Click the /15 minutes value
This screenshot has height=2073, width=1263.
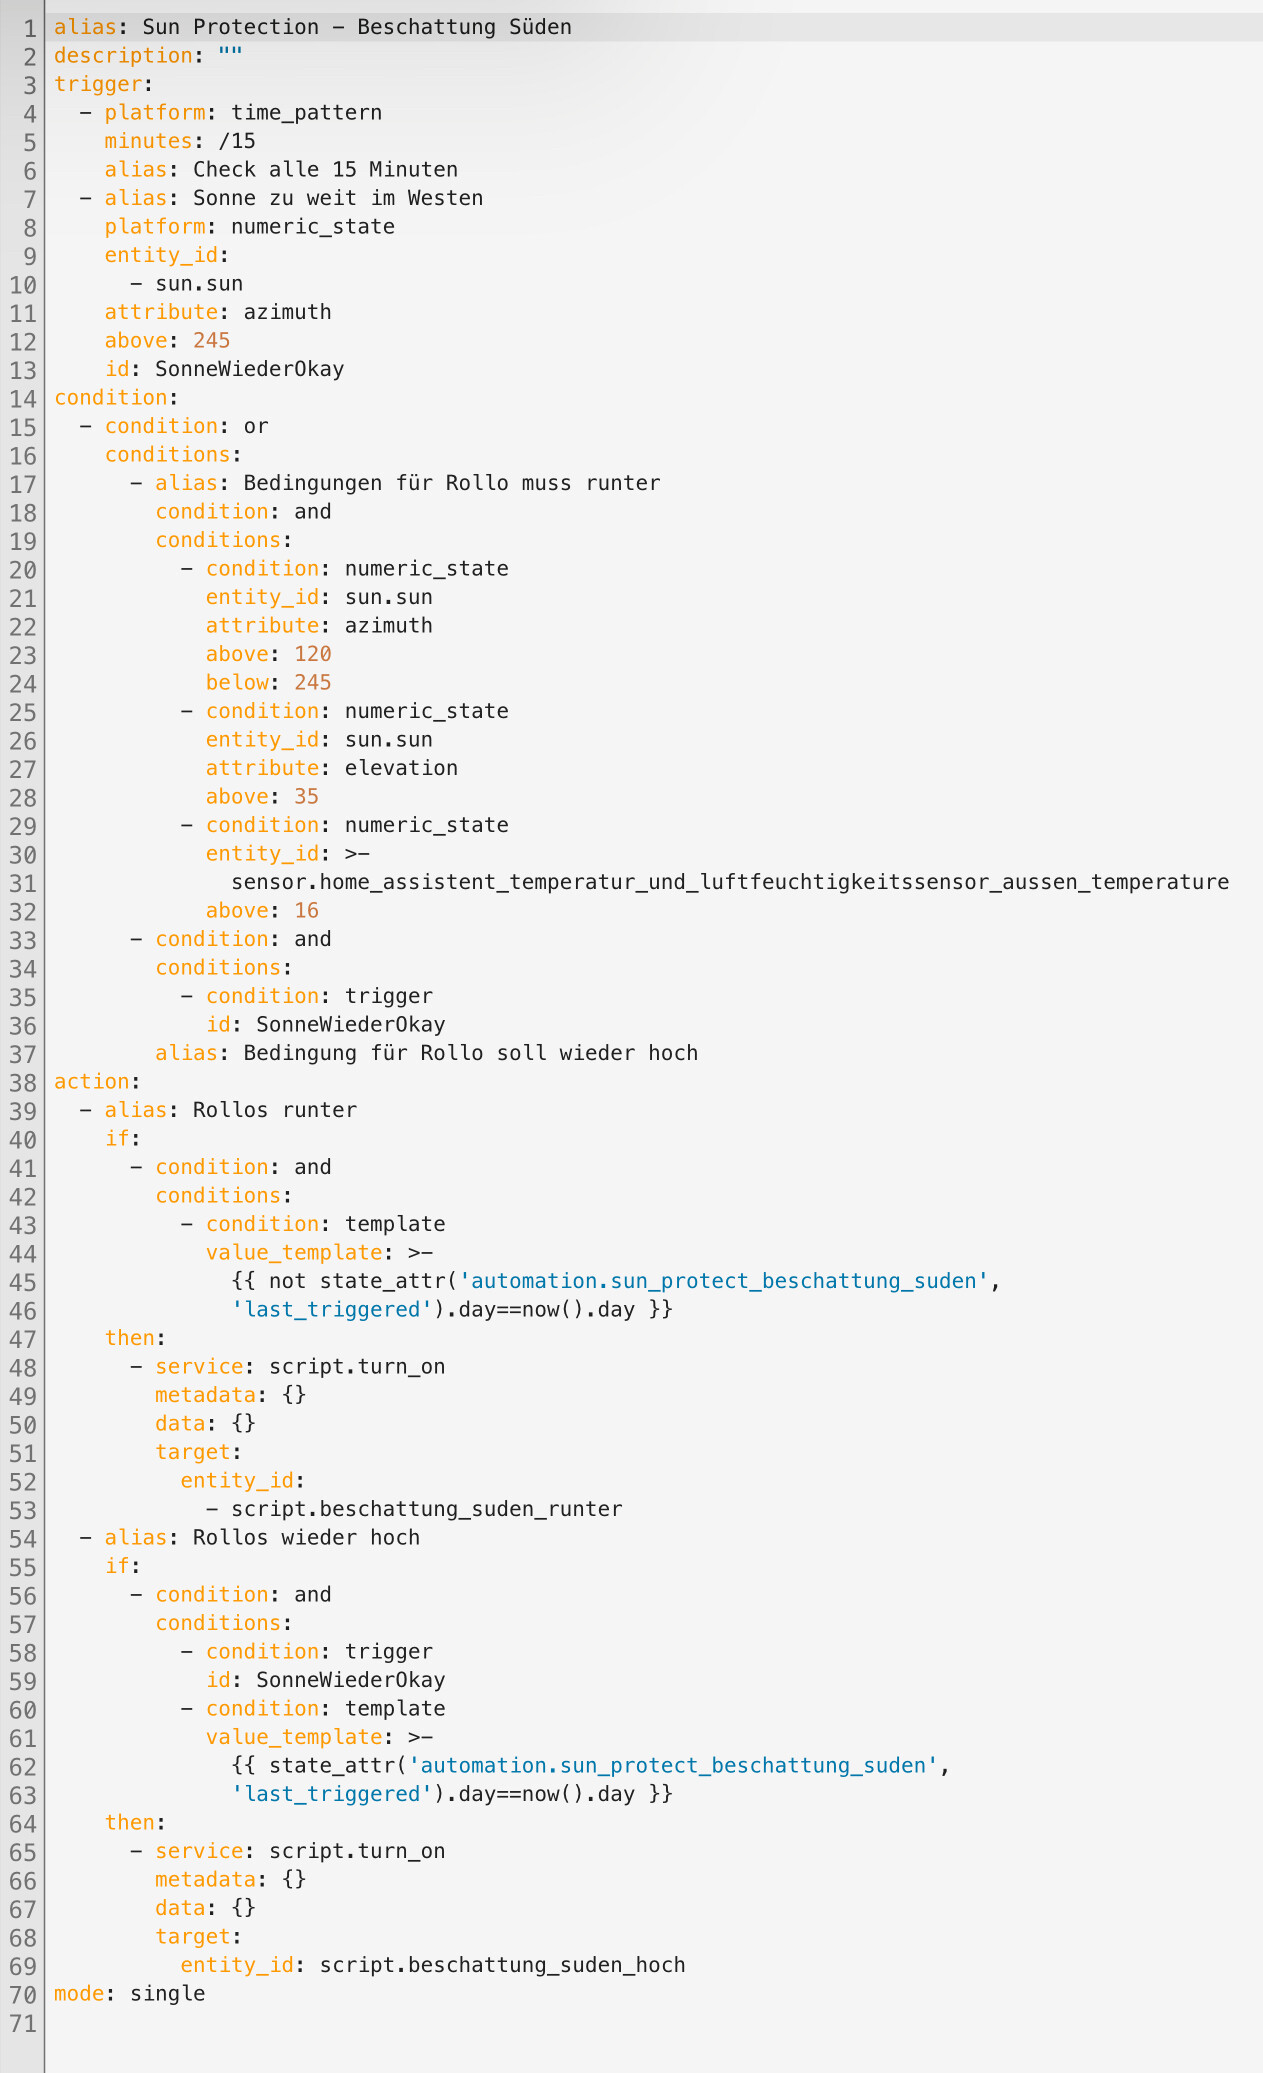(237, 141)
